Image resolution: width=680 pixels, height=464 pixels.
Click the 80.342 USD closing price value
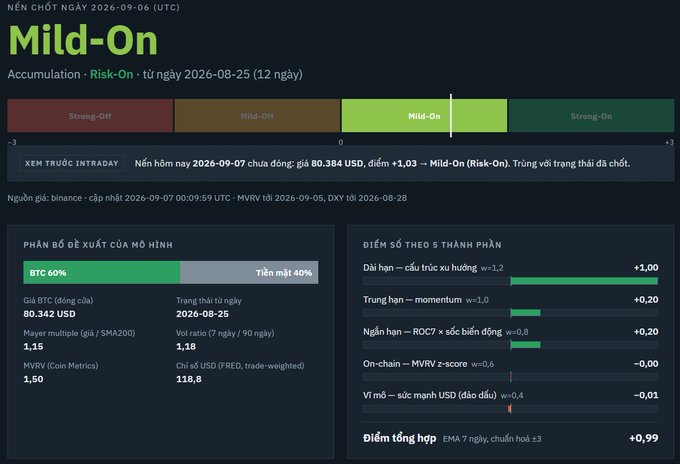[49, 314]
